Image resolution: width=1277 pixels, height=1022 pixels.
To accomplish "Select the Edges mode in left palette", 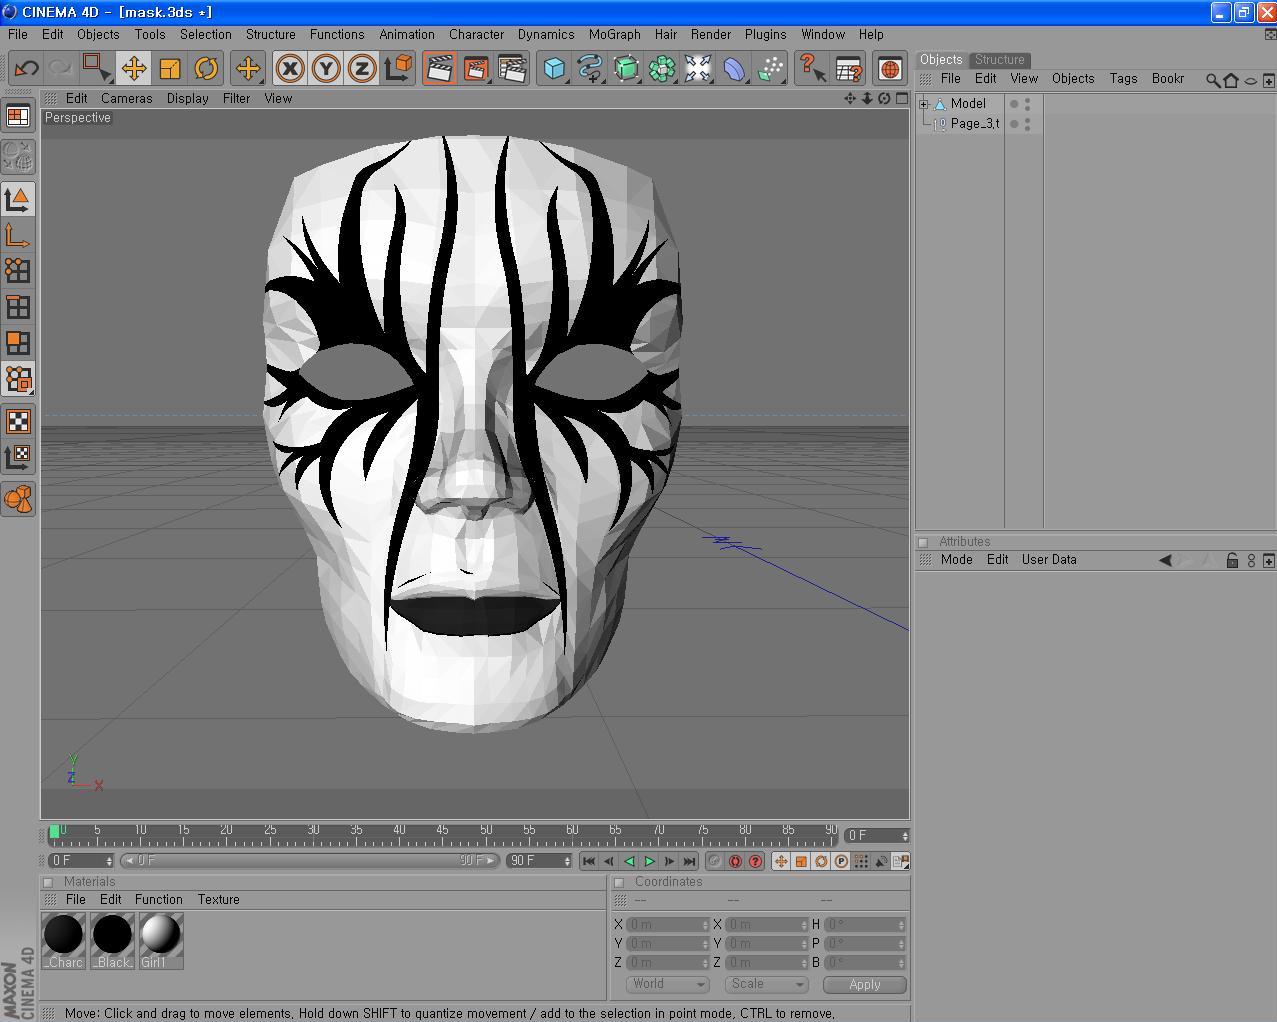I will 18,307.
